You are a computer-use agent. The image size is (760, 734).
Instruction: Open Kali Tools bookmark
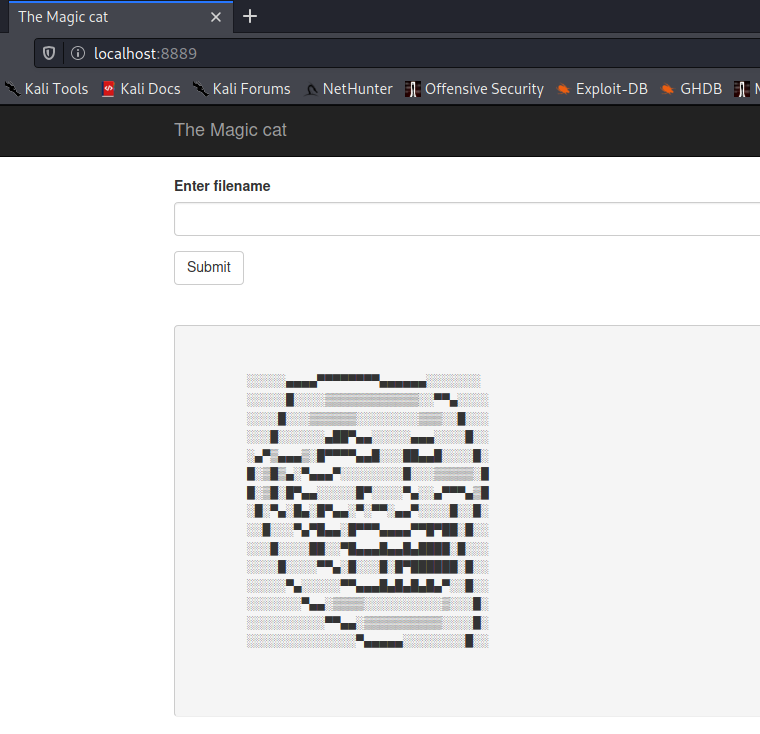pos(47,89)
